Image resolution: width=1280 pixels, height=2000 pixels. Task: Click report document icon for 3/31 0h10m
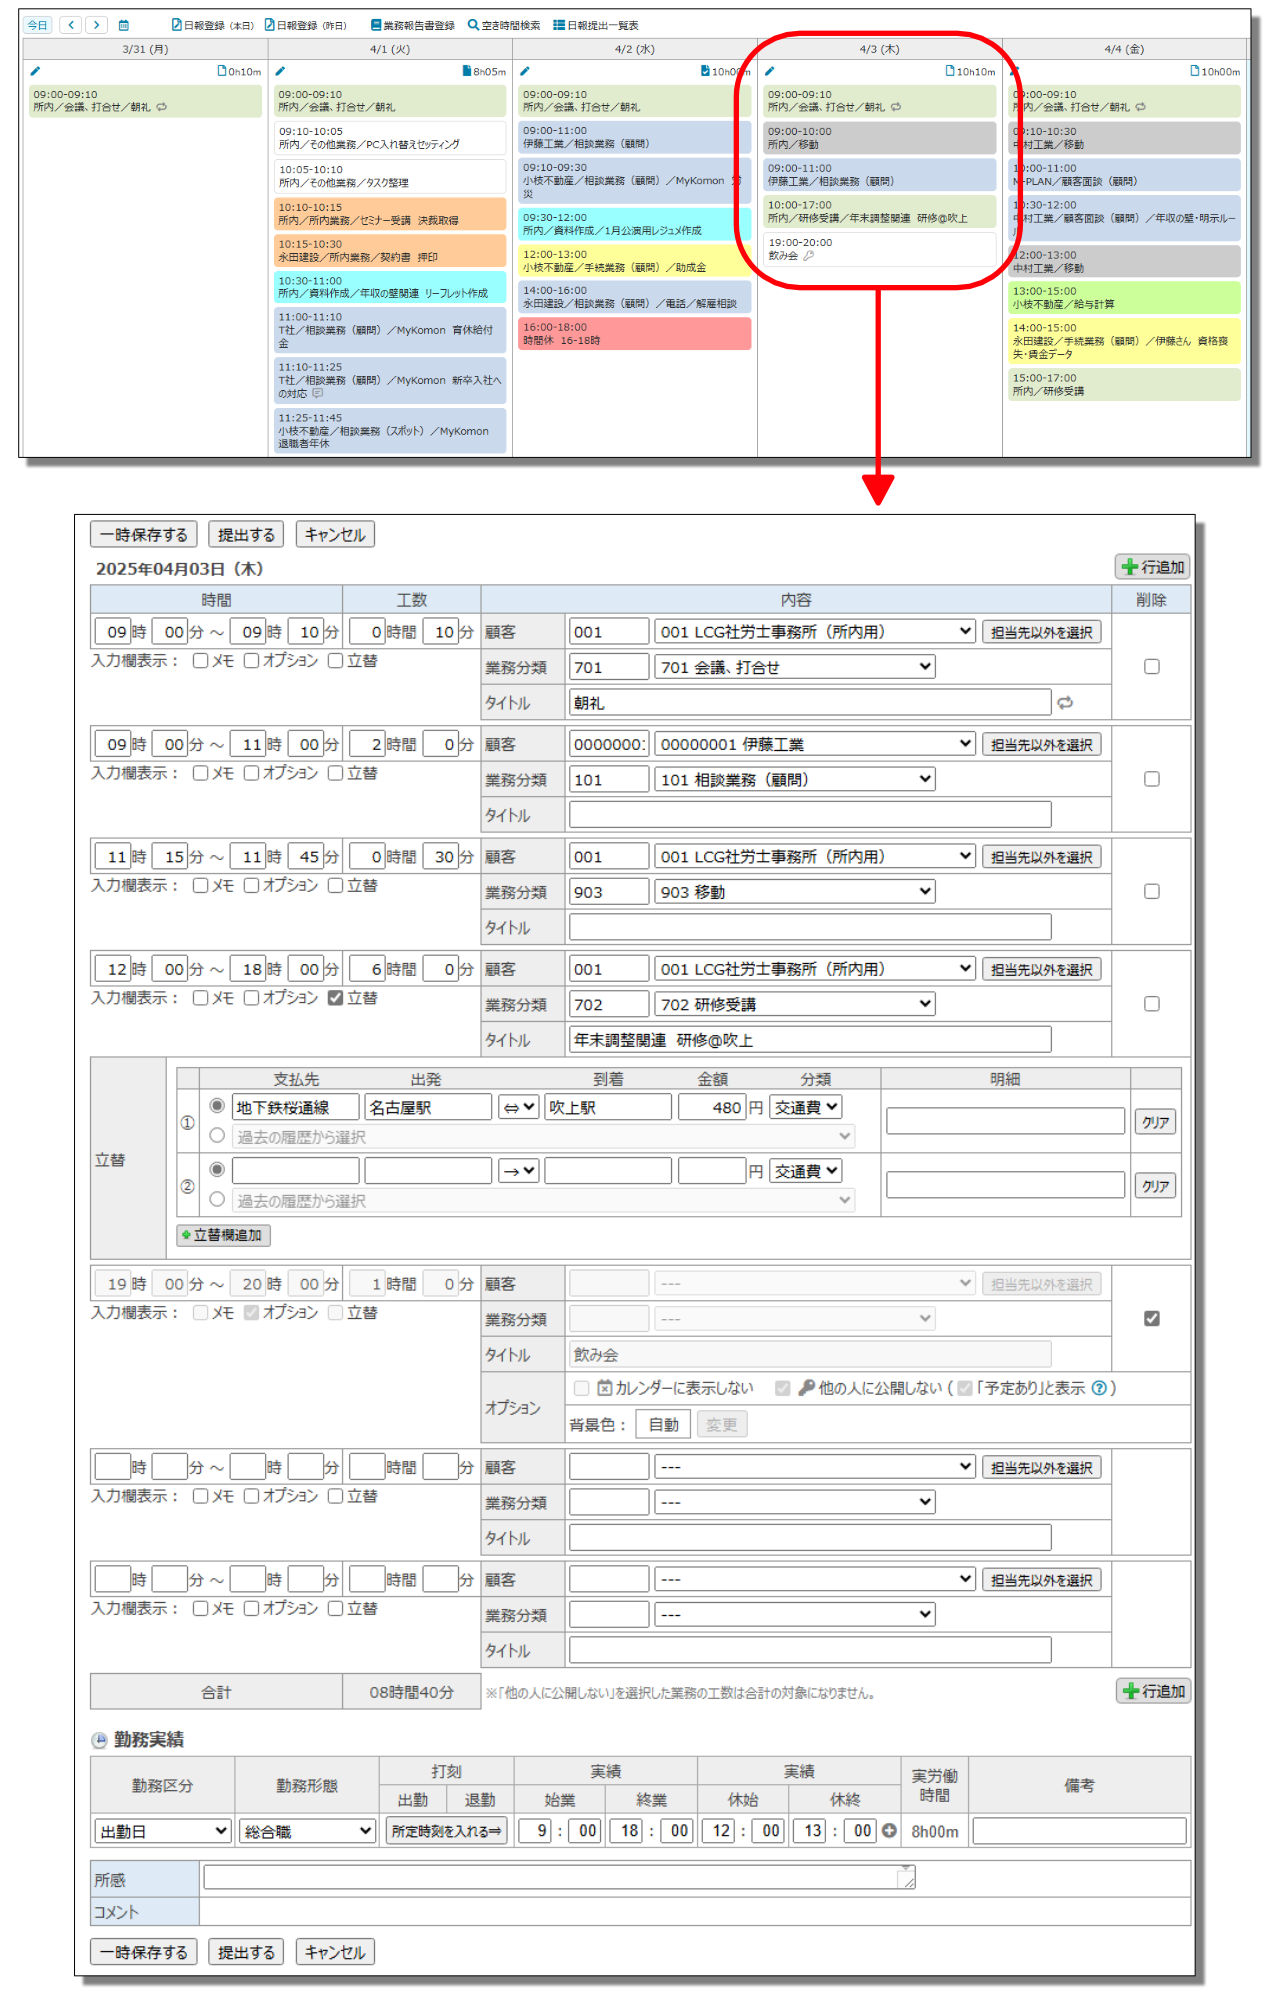[x=222, y=71]
